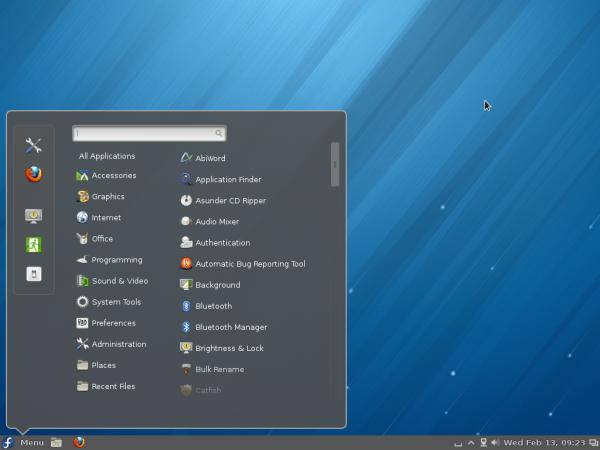Open Bluetooth Manager
The height and width of the screenshot is (450, 600).
[x=230, y=327]
